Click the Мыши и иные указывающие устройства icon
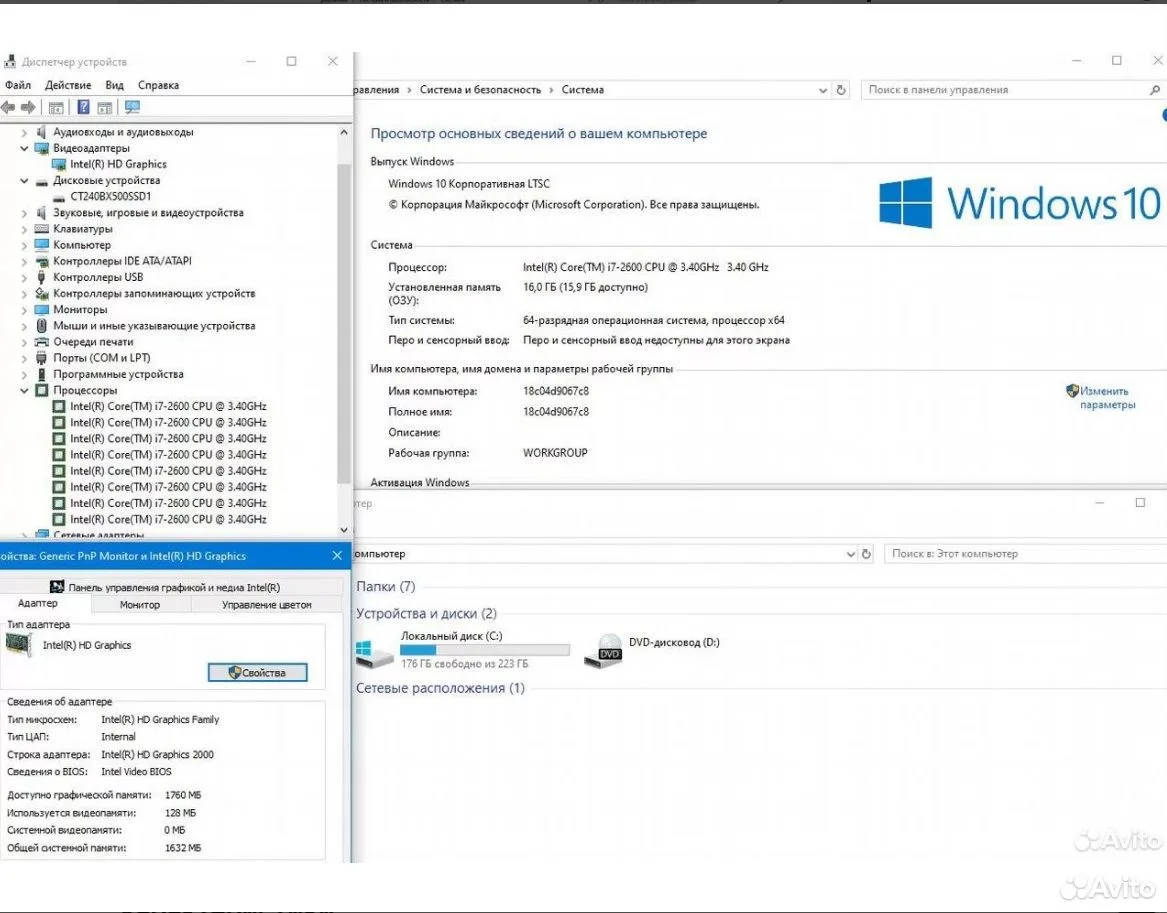 click(42, 325)
